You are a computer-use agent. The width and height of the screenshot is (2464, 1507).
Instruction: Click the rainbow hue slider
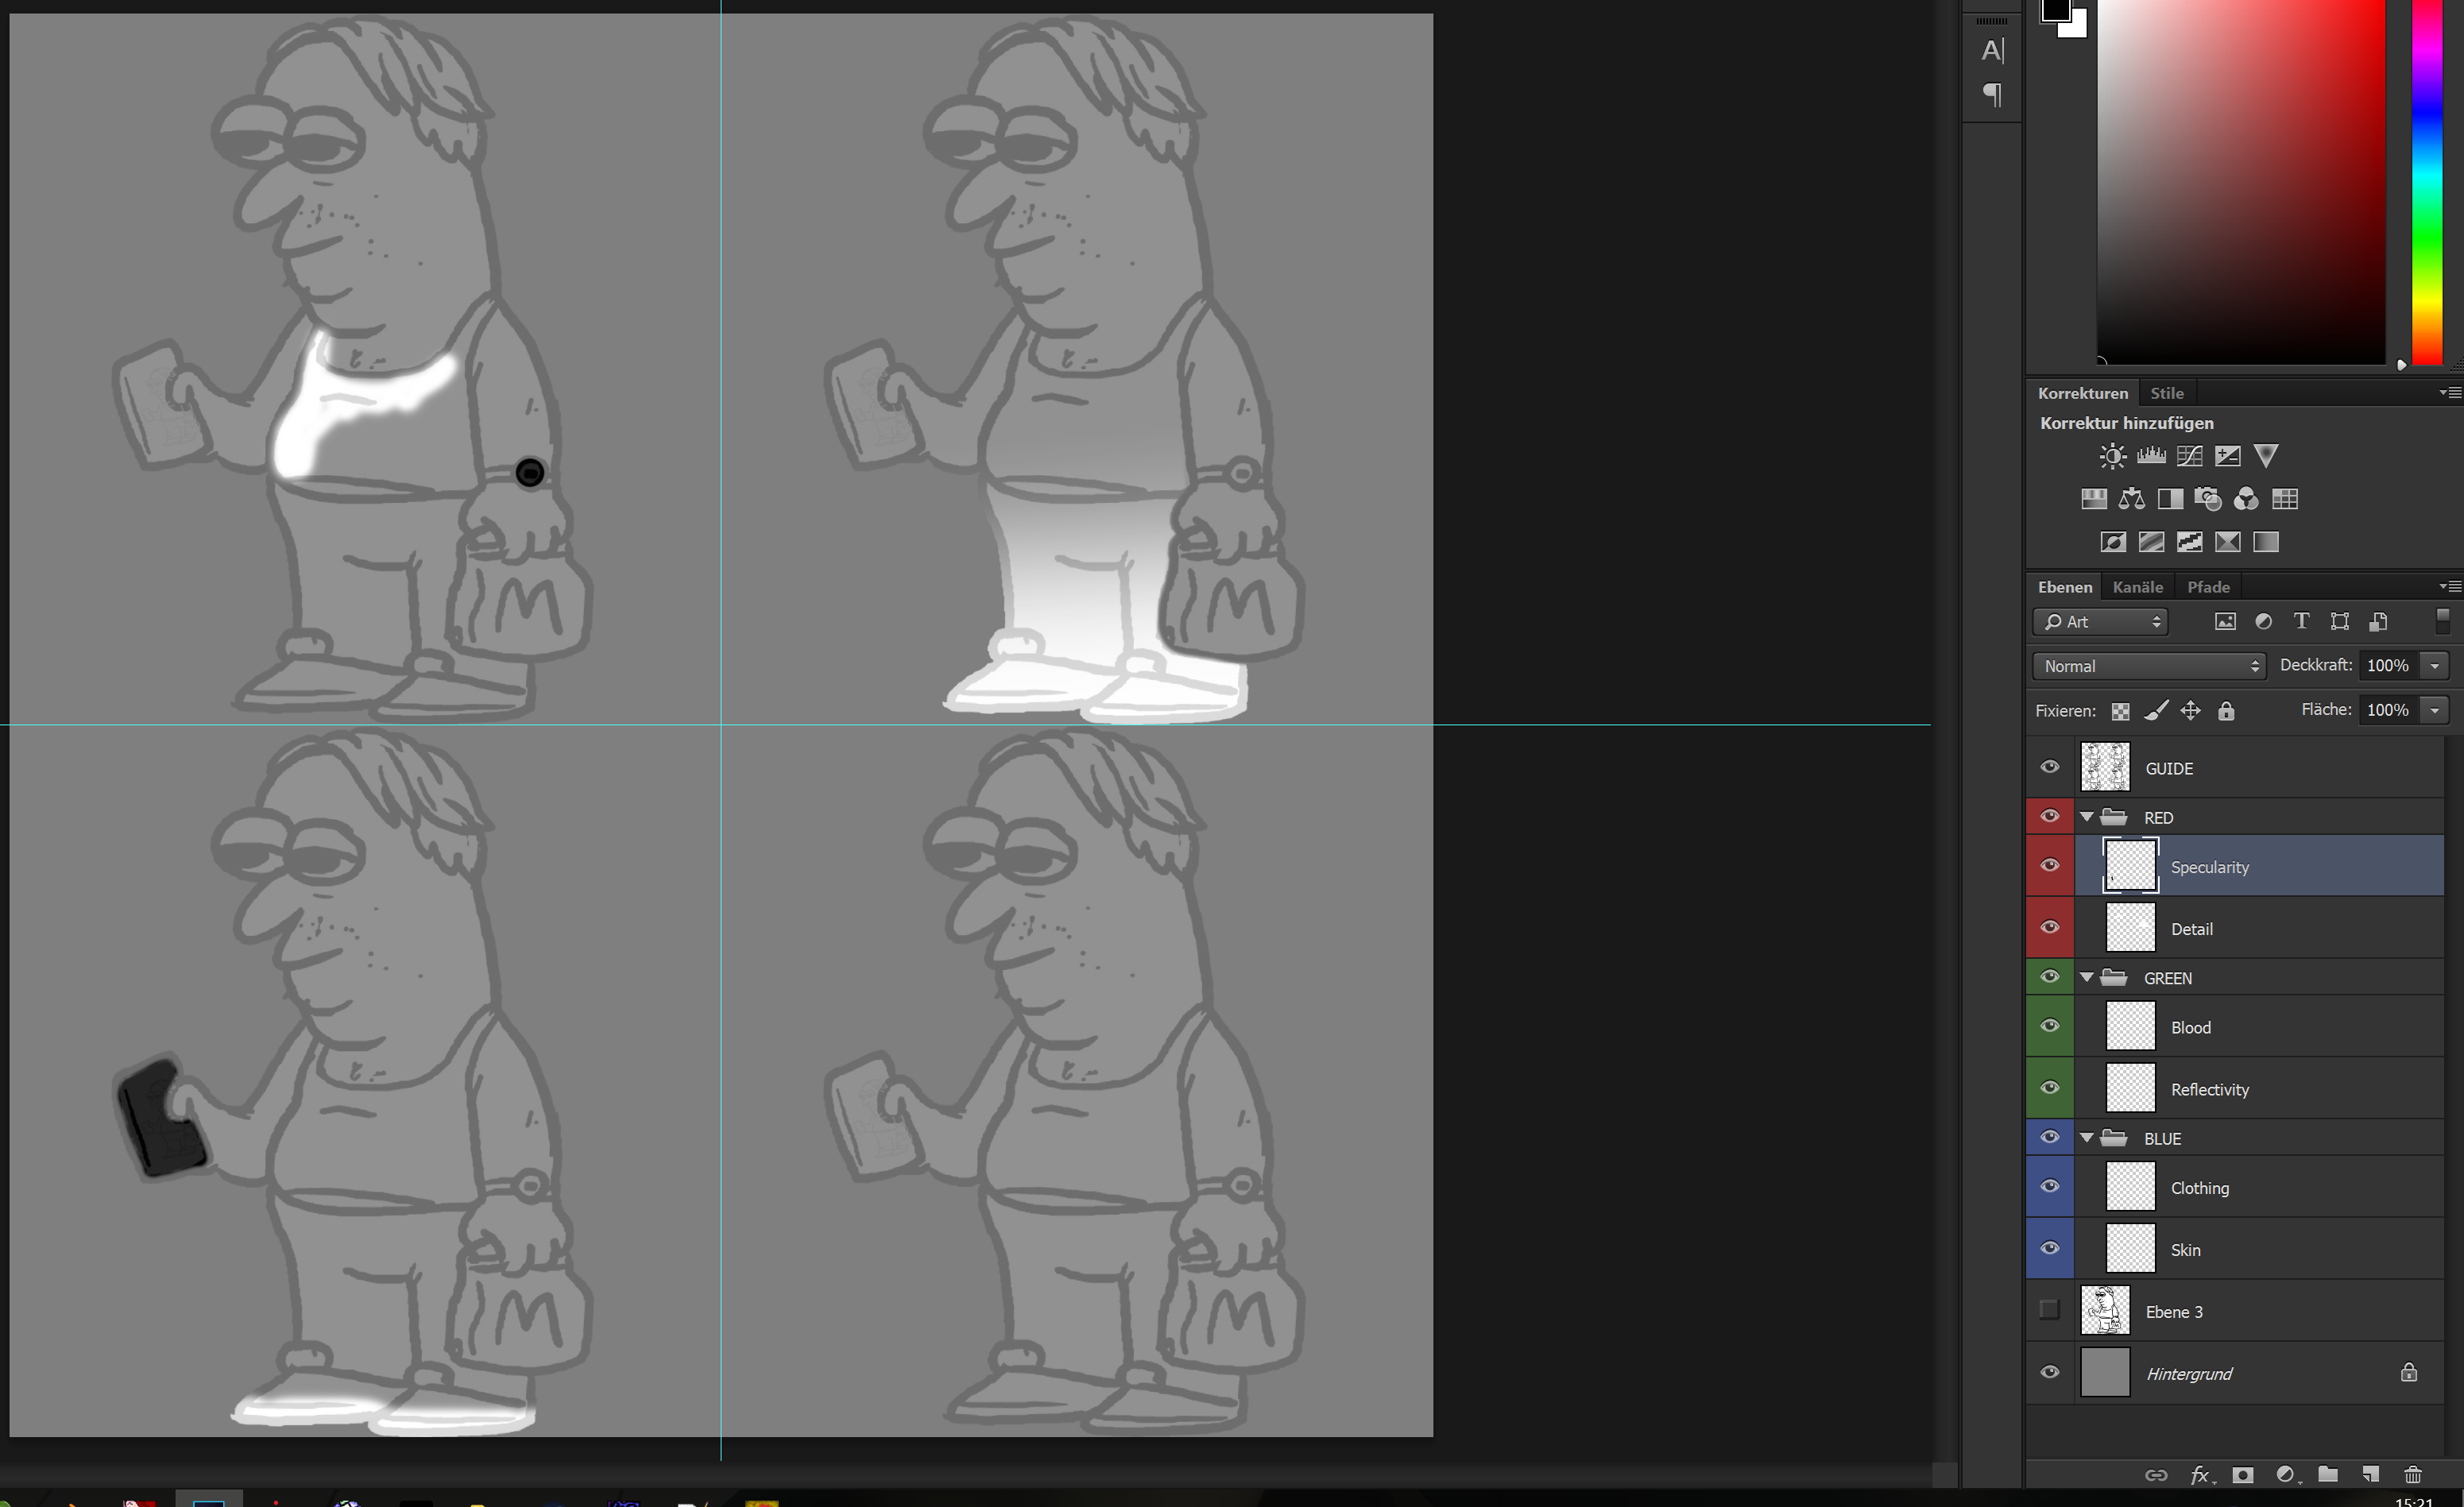(2426, 180)
